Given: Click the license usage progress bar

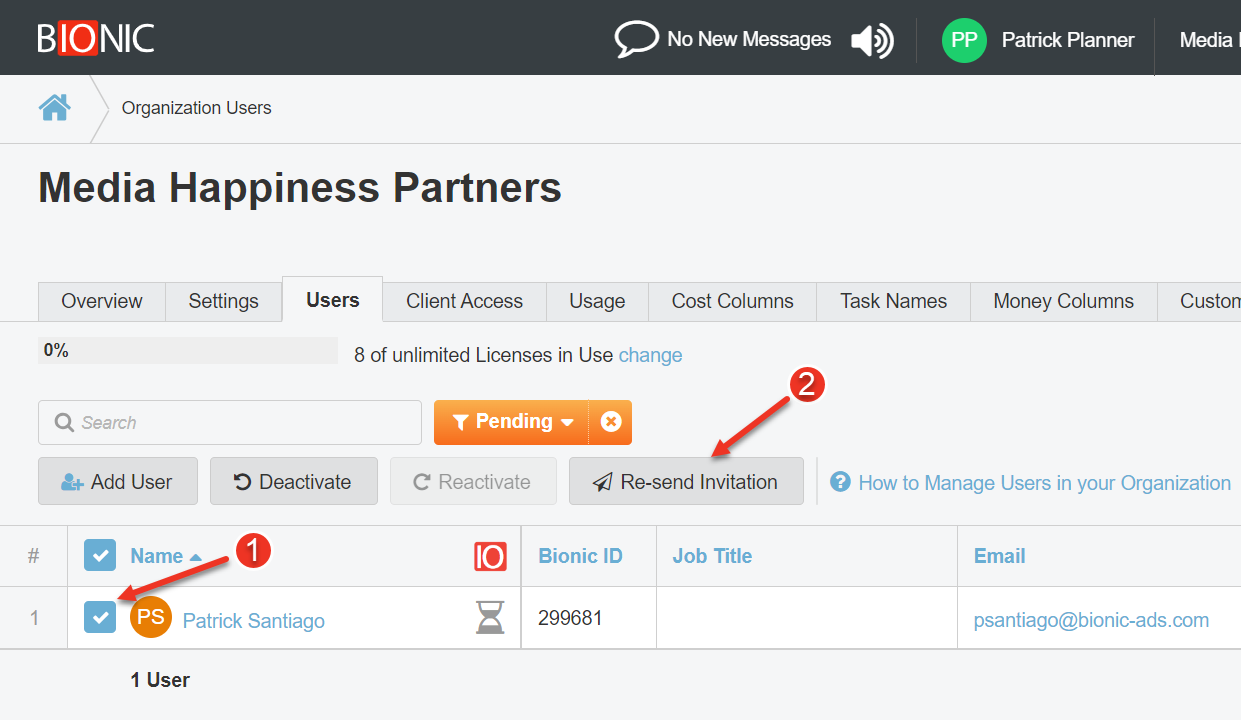Looking at the screenshot, I should click(186, 351).
